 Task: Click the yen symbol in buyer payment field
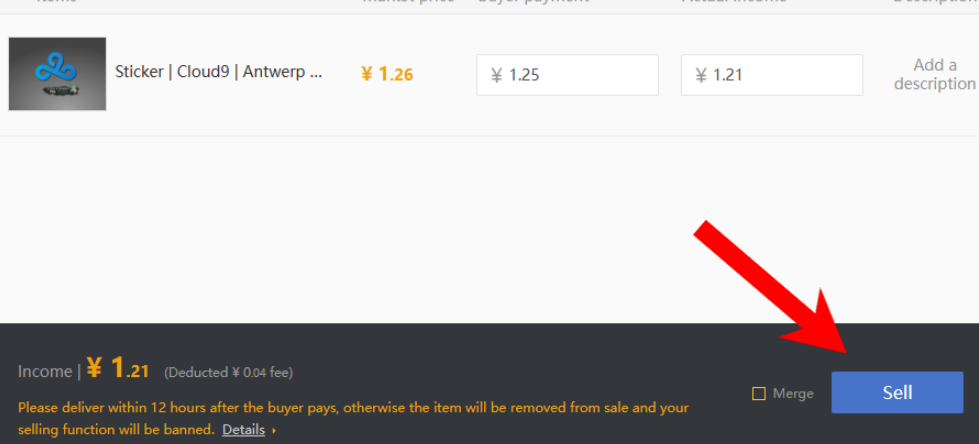[497, 76]
